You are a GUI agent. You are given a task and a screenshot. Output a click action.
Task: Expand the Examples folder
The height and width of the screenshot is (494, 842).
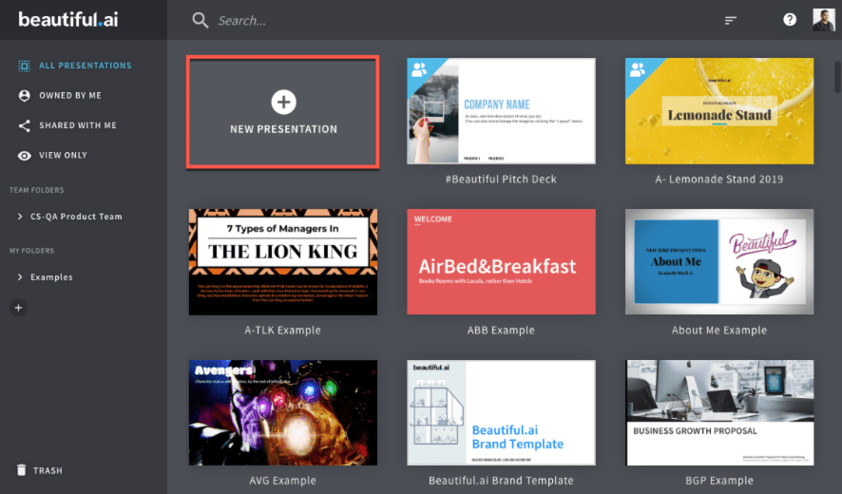(x=21, y=277)
